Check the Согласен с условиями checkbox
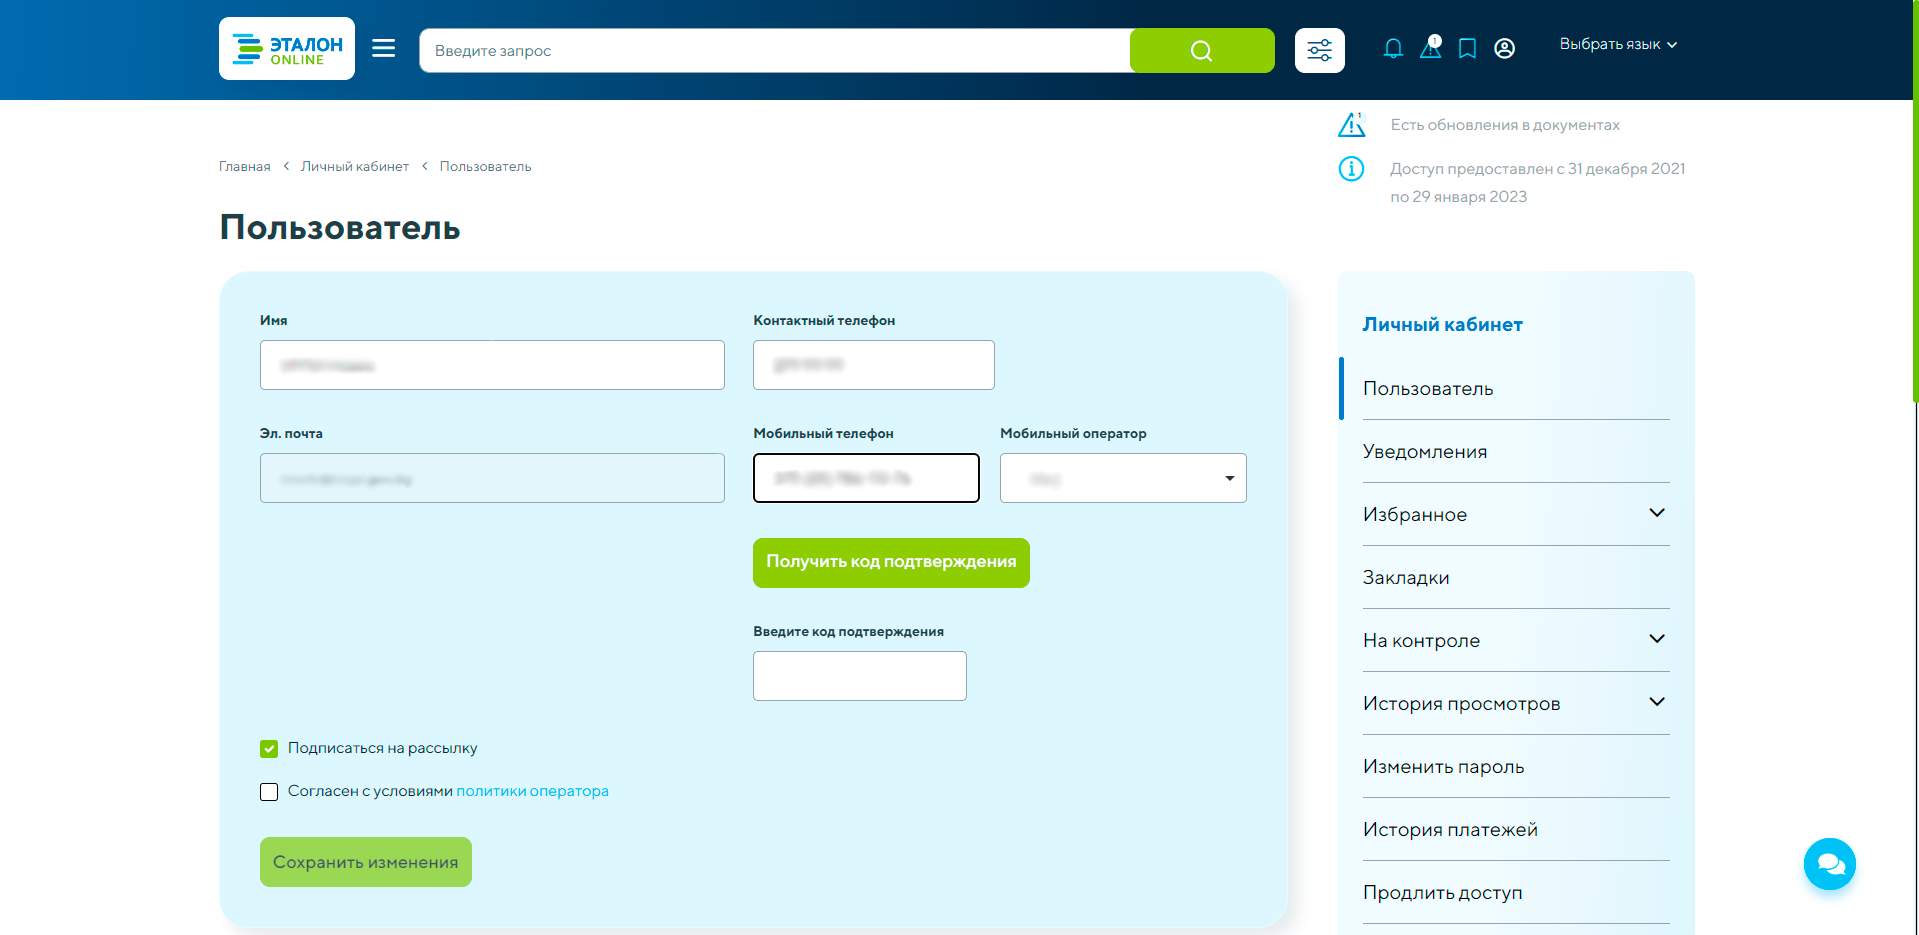Viewport: 1919px width, 935px height. click(x=269, y=792)
